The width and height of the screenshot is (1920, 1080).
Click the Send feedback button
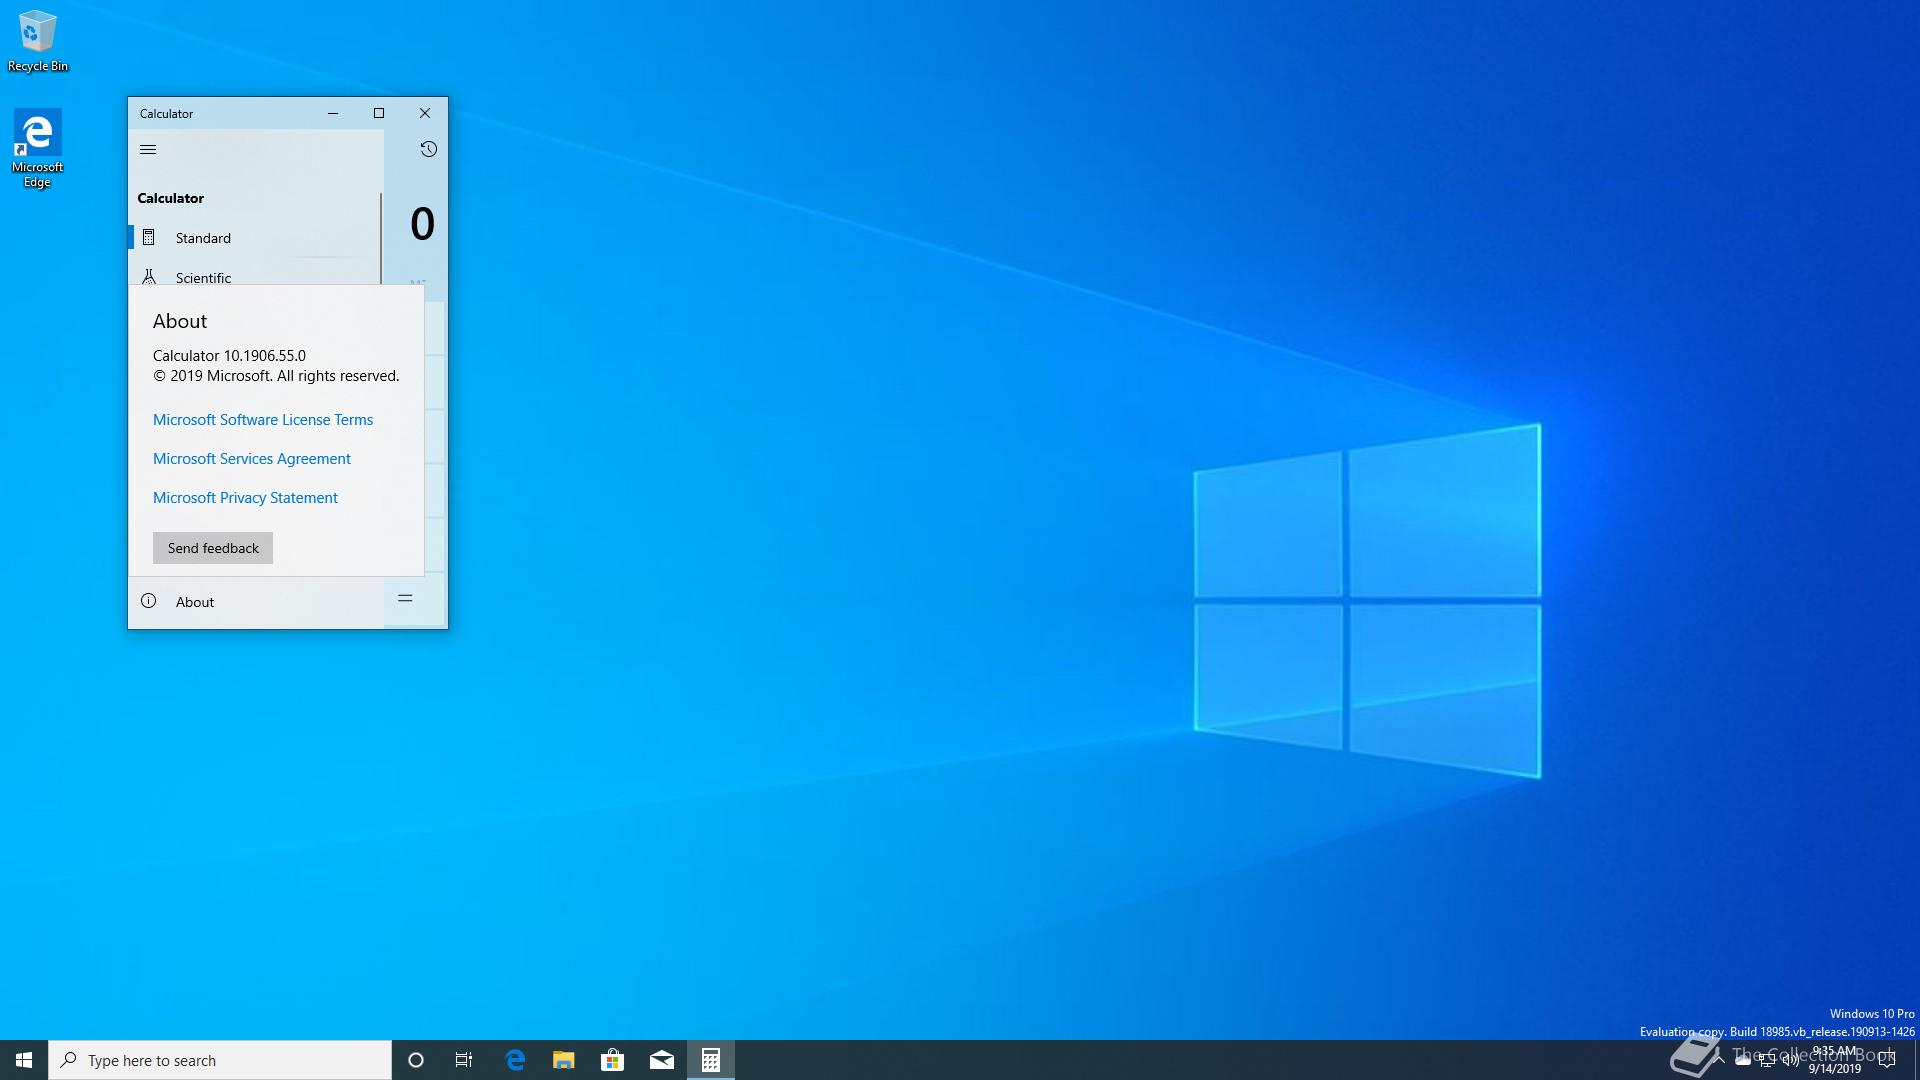point(213,548)
